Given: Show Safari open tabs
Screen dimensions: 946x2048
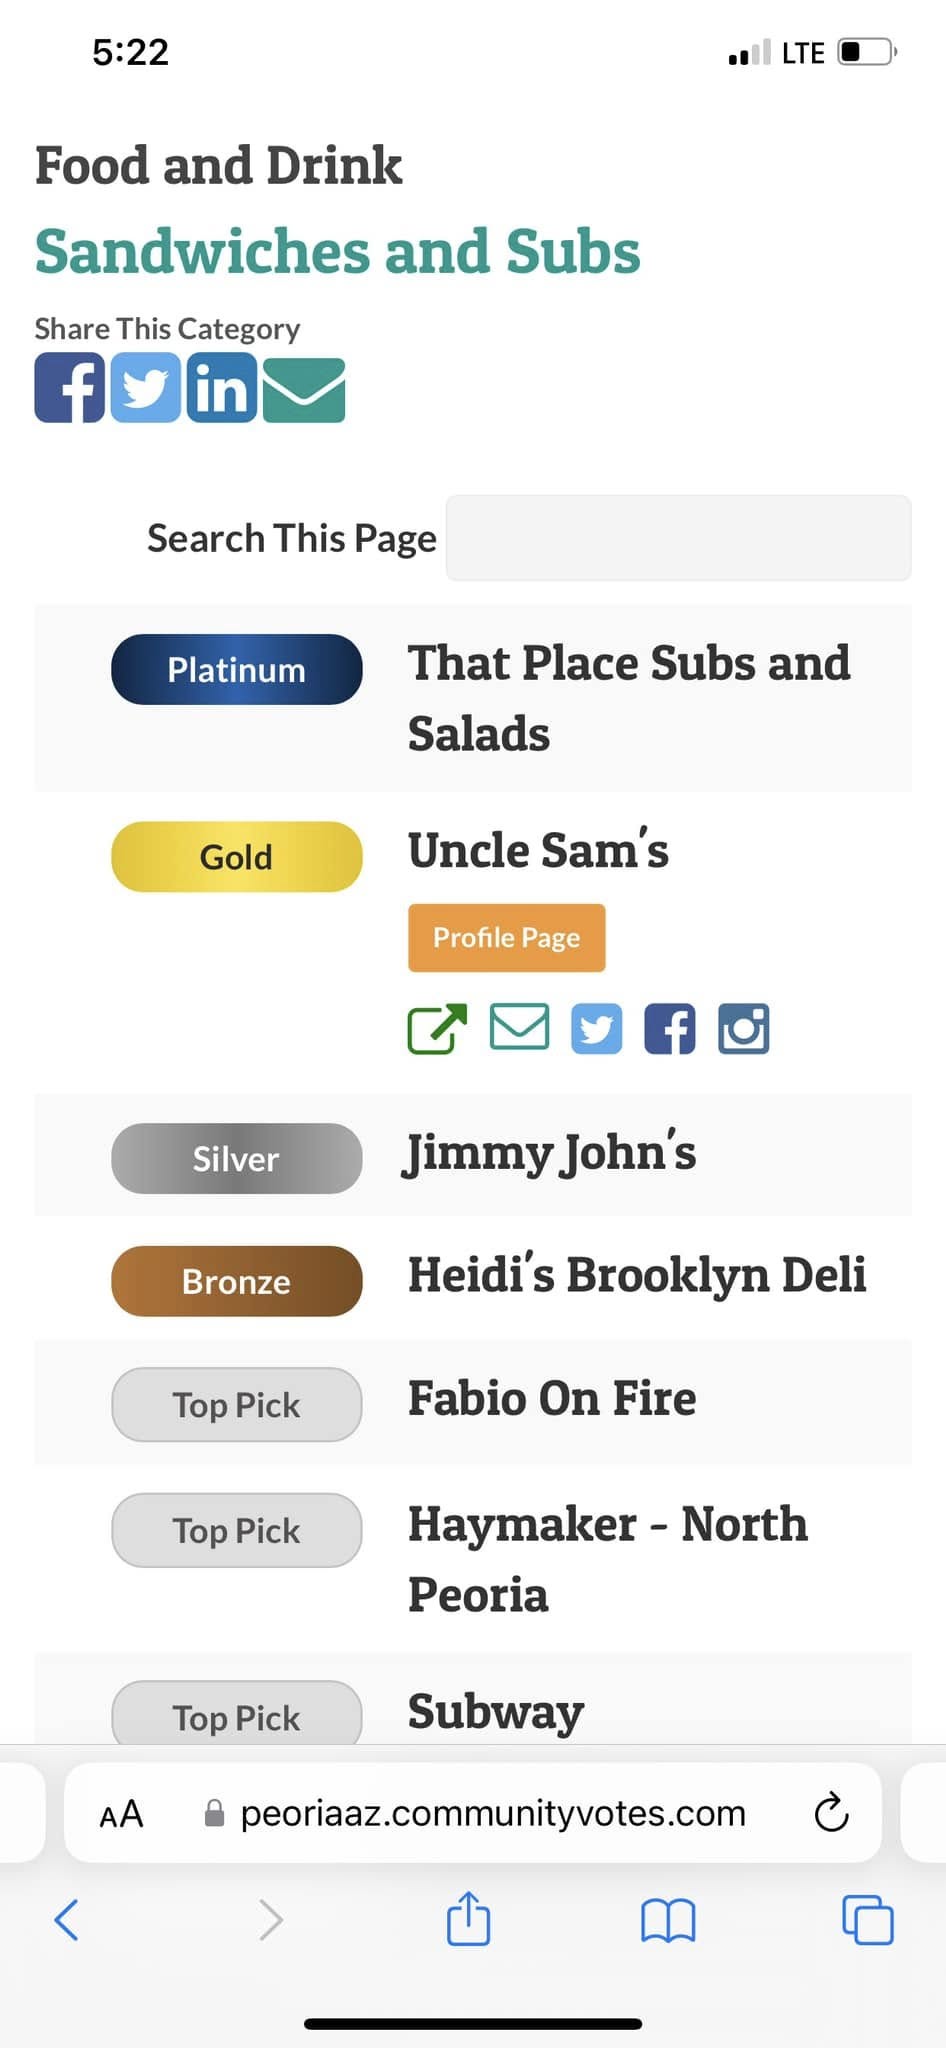Looking at the screenshot, I should tap(868, 1919).
